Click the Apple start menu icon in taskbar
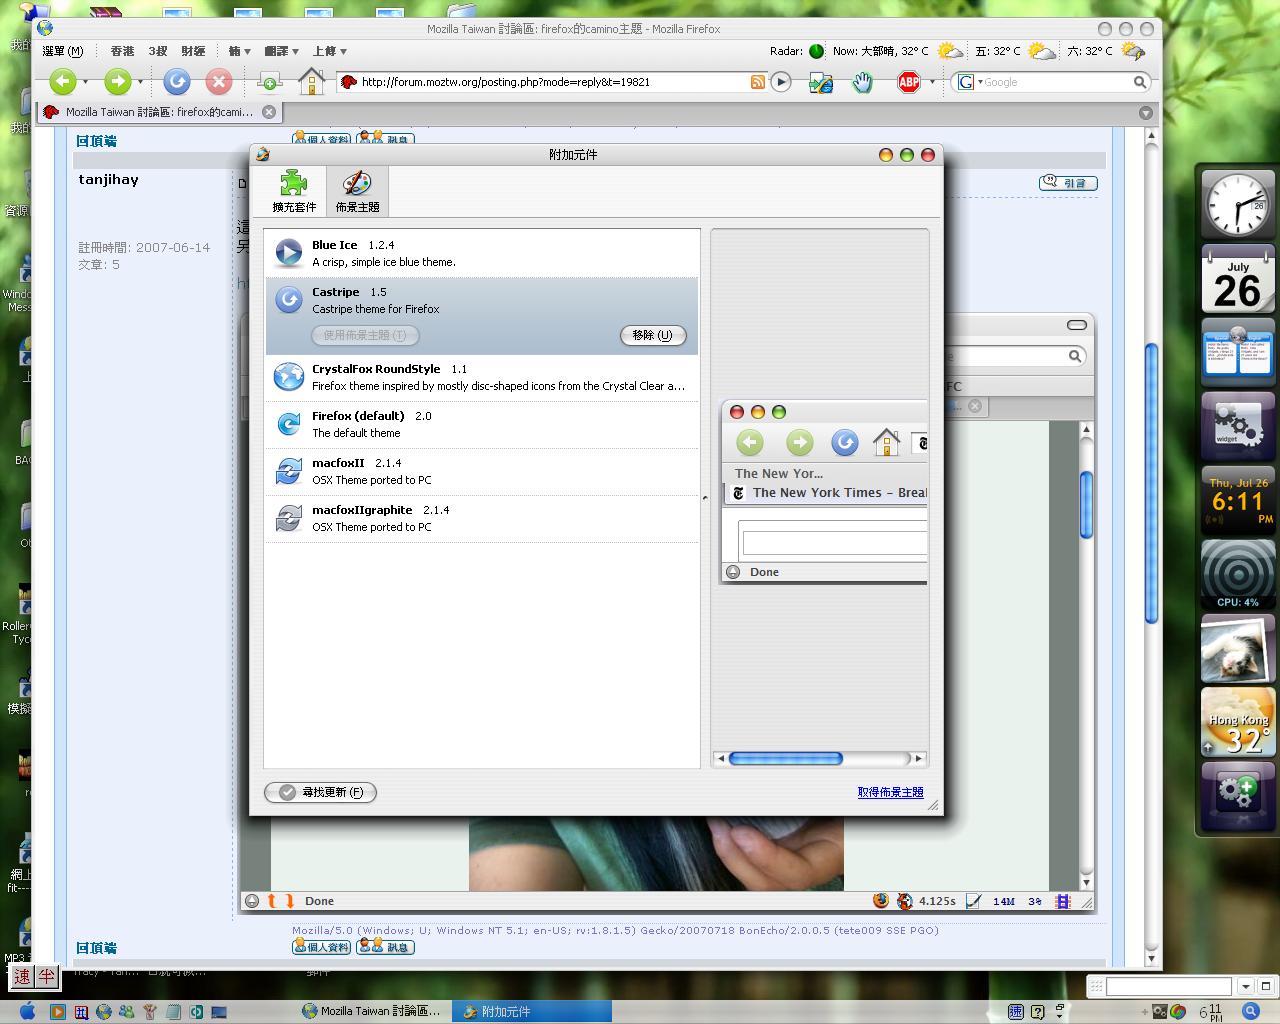This screenshot has height=1024, width=1280. coord(27,1011)
